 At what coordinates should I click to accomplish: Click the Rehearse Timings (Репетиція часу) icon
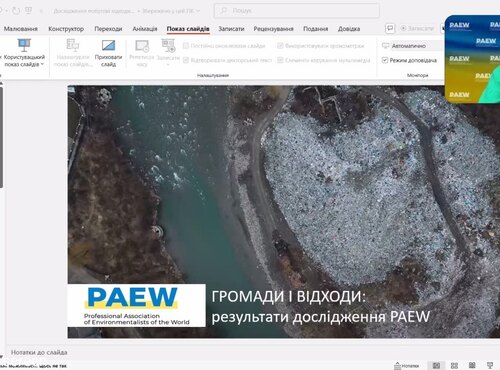click(142, 46)
